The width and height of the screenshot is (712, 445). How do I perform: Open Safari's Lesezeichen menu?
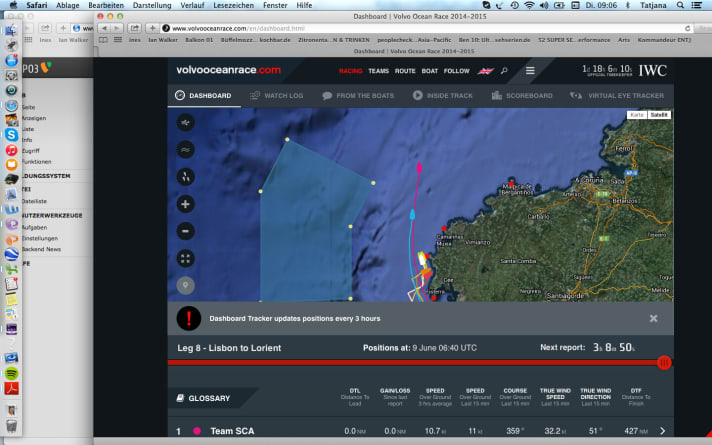(233, 5)
